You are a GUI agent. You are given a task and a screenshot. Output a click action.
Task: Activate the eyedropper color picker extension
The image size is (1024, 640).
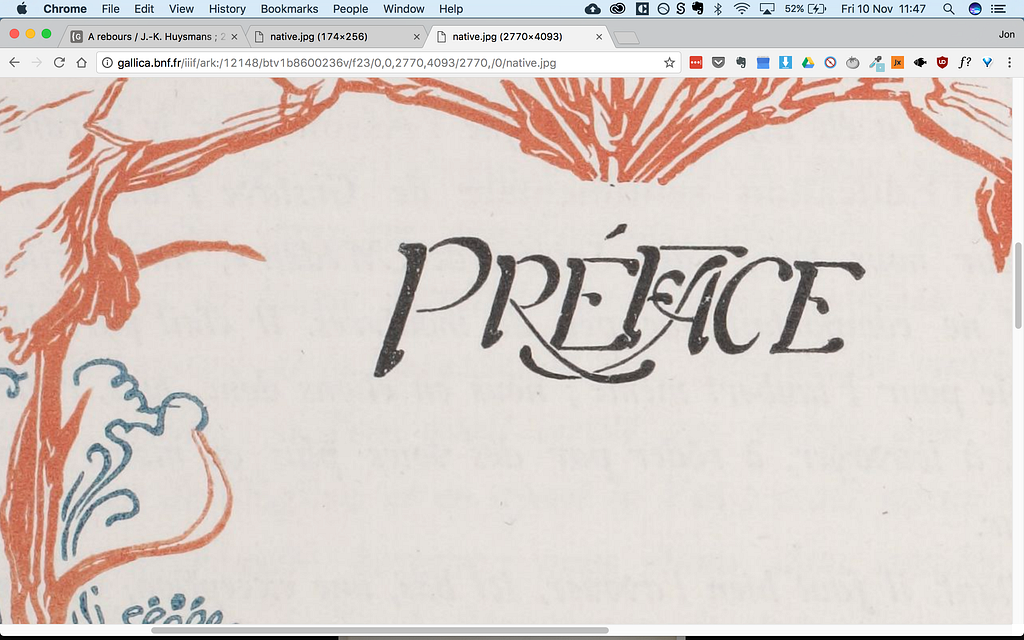click(x=875, y=63)
